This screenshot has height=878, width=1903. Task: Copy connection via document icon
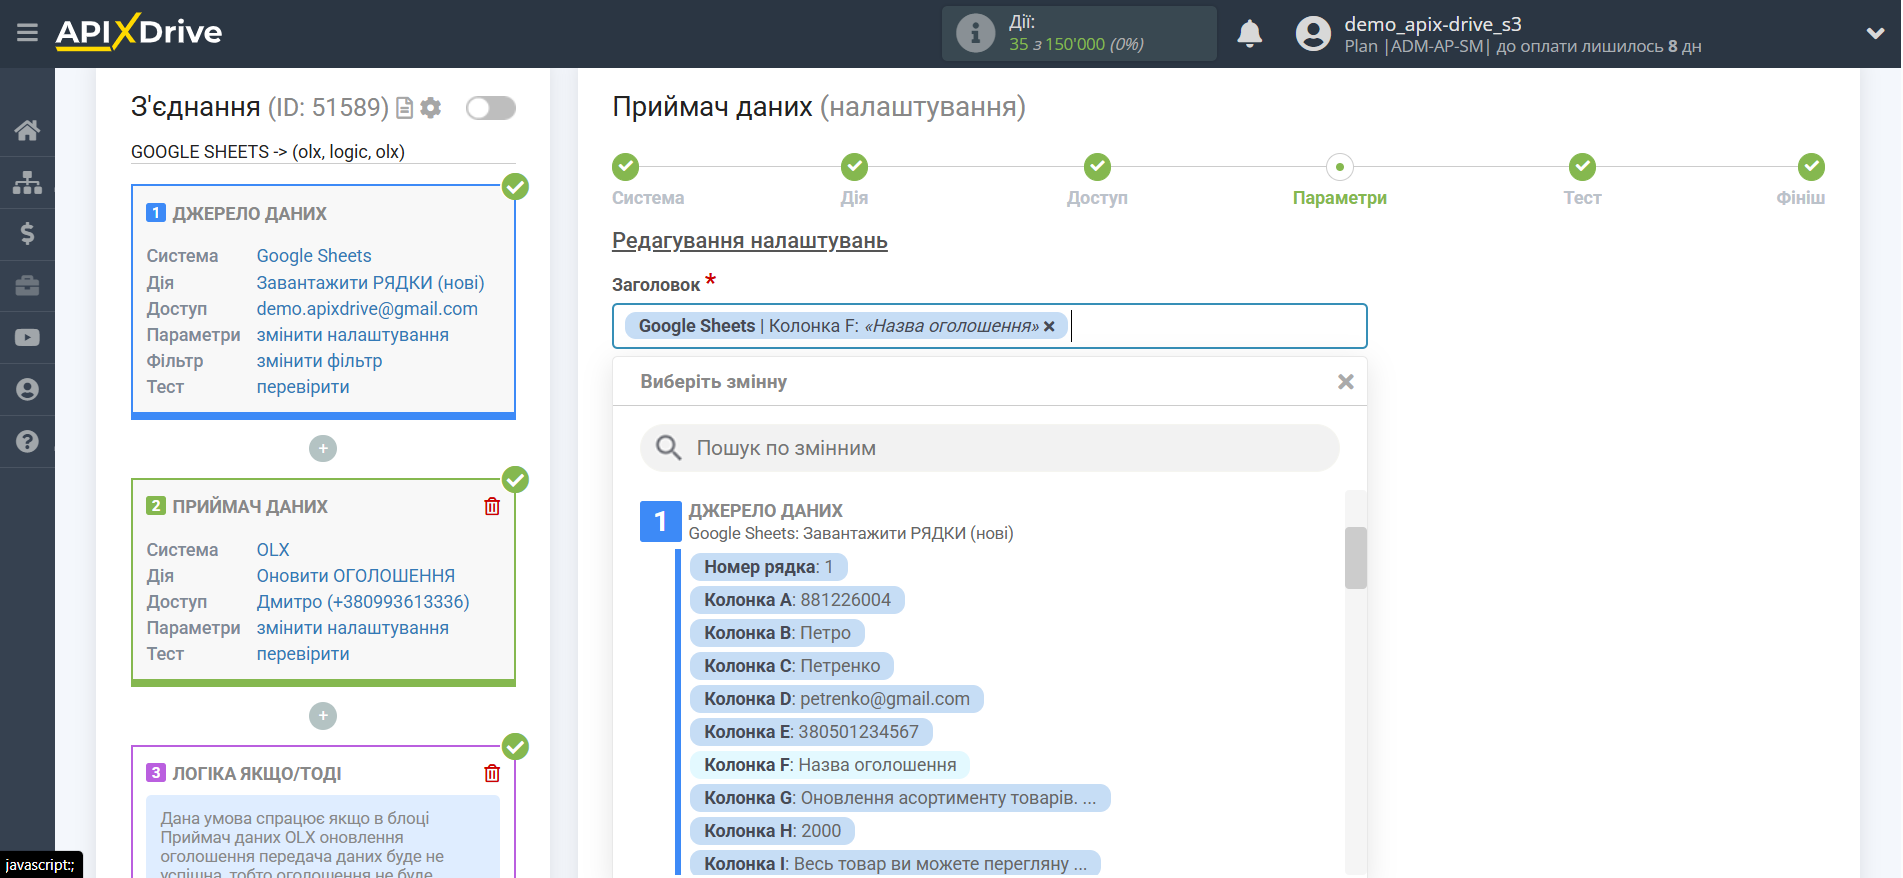pyautogui.click(x=404, y=108)
